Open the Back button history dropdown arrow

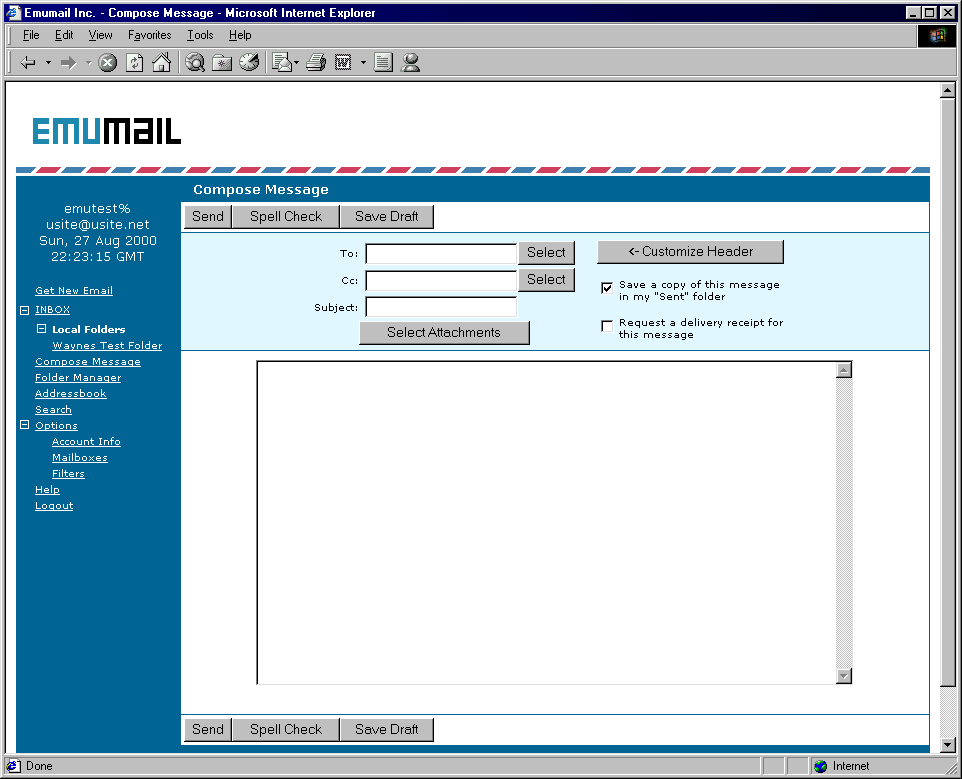click(48, 63)
